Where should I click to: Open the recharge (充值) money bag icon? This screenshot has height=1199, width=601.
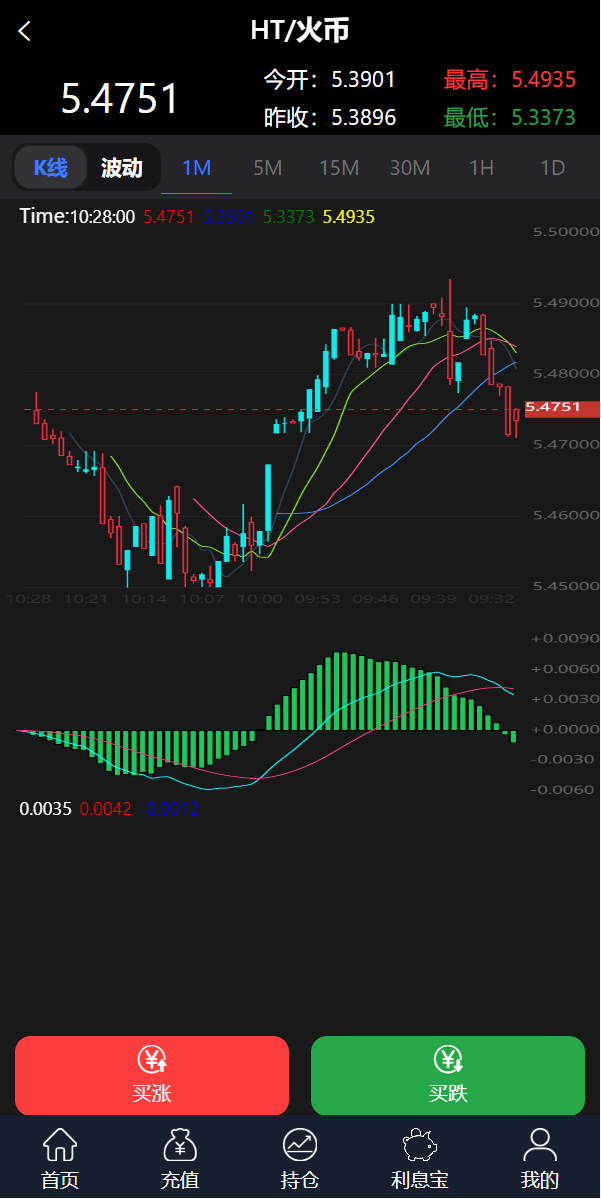tap(180, 1144)
